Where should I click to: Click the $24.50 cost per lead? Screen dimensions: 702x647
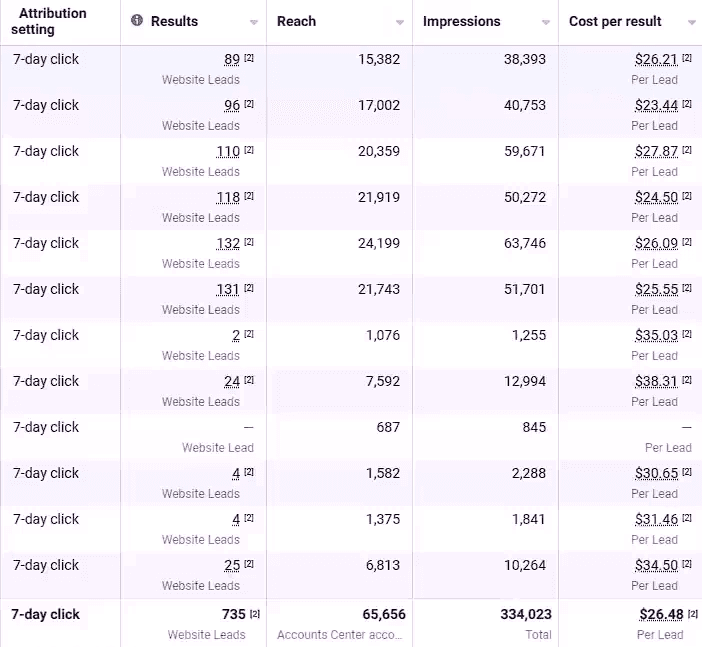coord(656,197)
